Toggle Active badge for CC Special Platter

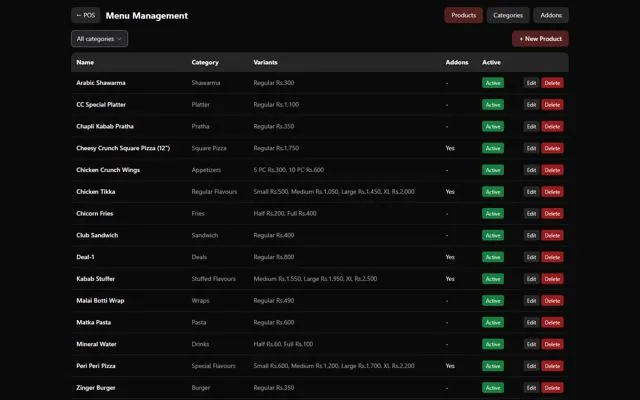[493, 104]
